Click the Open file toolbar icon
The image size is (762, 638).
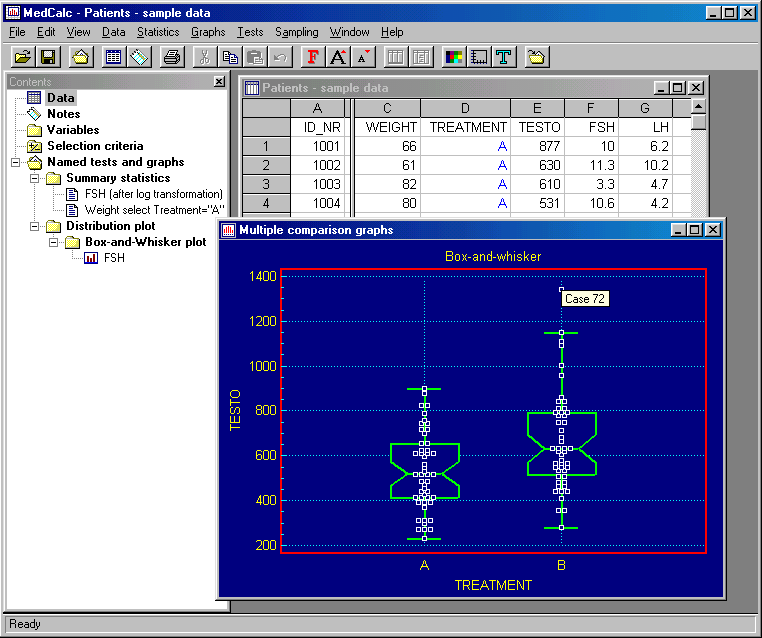point(23,57)
